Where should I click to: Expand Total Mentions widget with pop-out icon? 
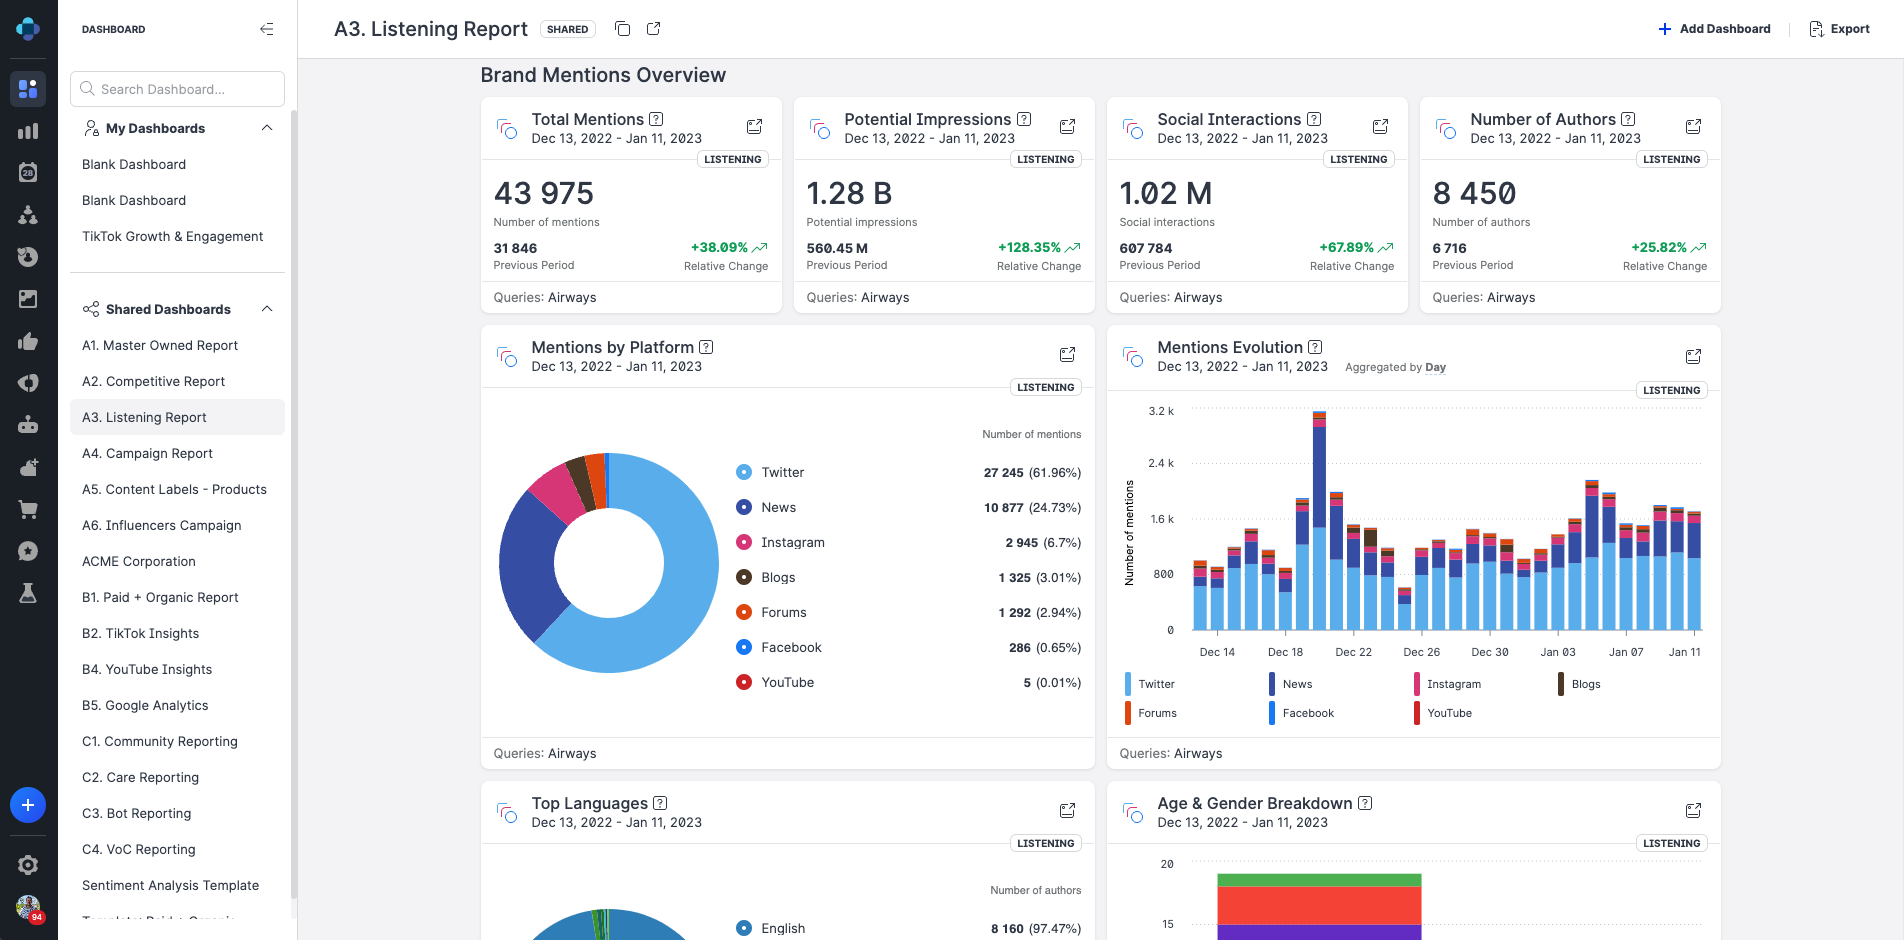754,126
